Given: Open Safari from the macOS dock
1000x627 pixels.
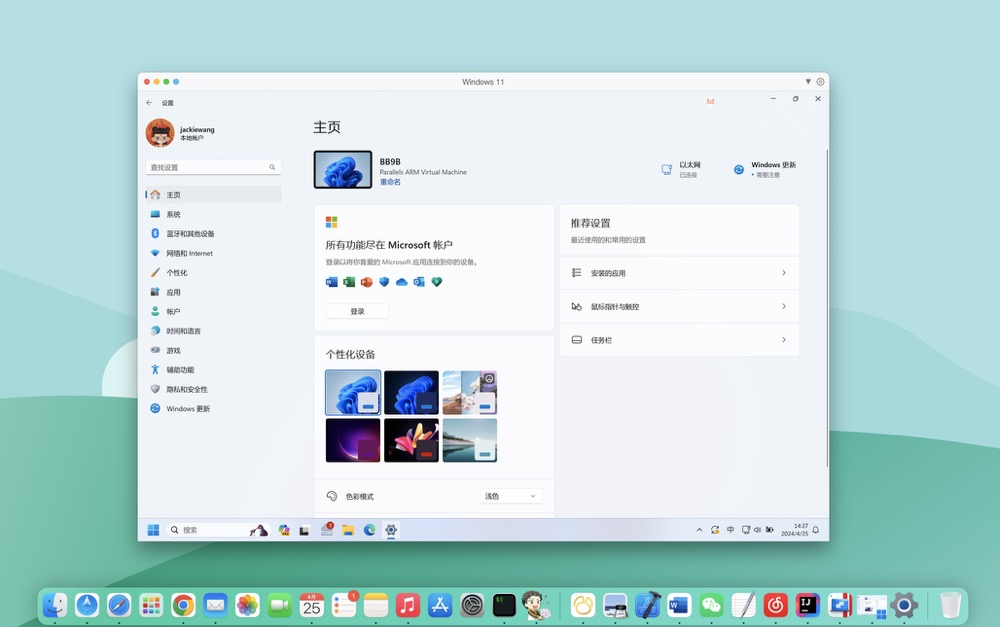Looking at the screenshot, I should click(119, 605).
